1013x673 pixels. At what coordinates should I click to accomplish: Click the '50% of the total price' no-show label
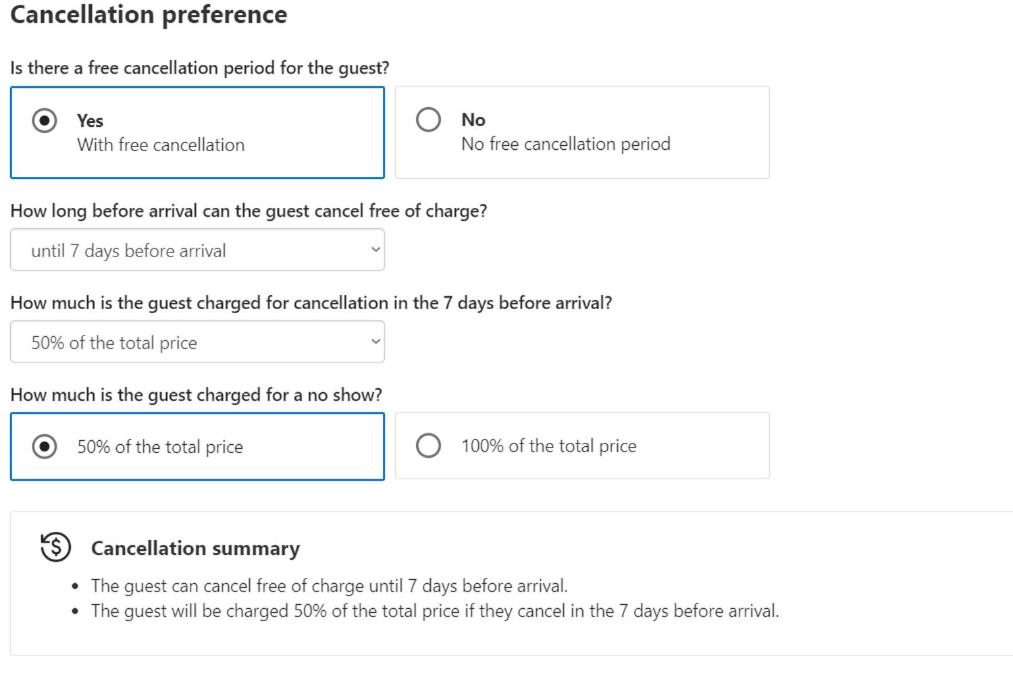[160, 446]
